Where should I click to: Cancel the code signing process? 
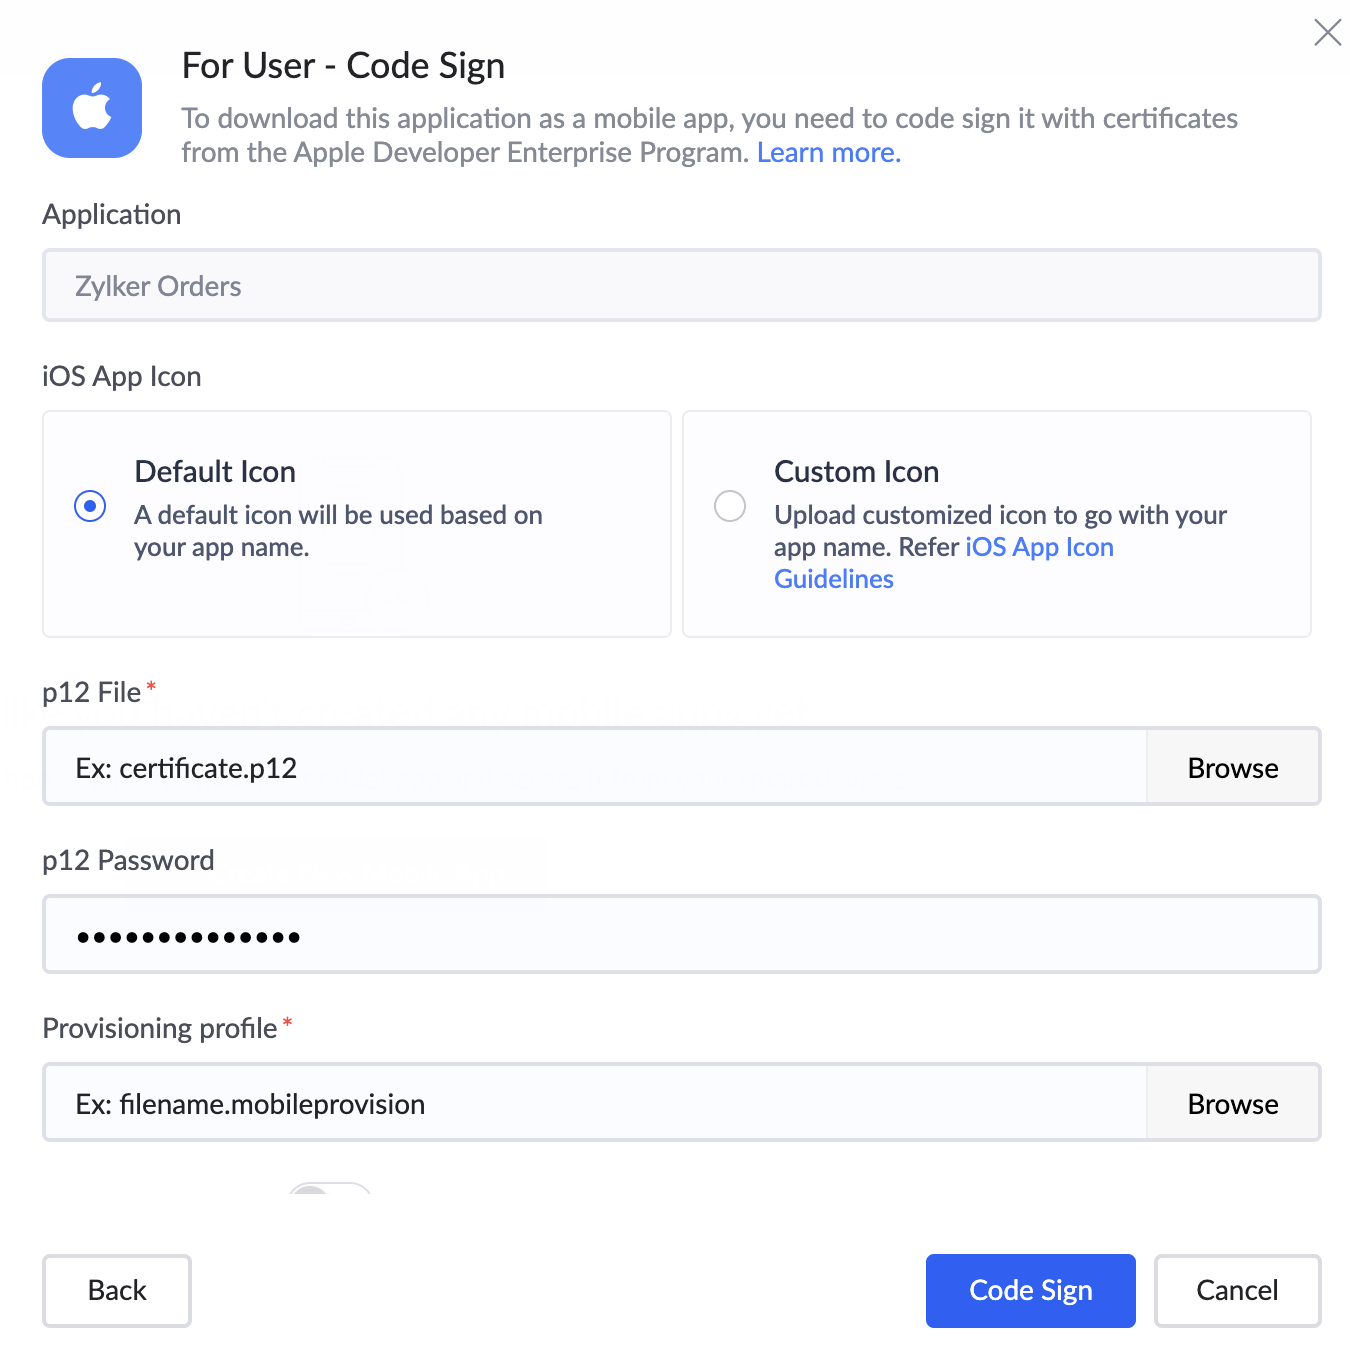click(x=1237, y=1290)
